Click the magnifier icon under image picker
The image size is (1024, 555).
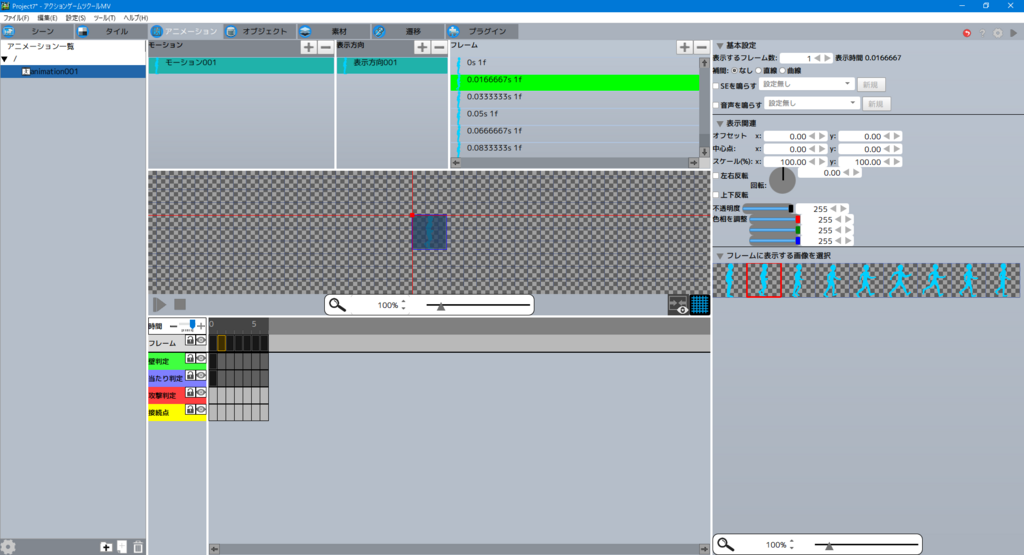pyautogui.click(x=726, y=545)
